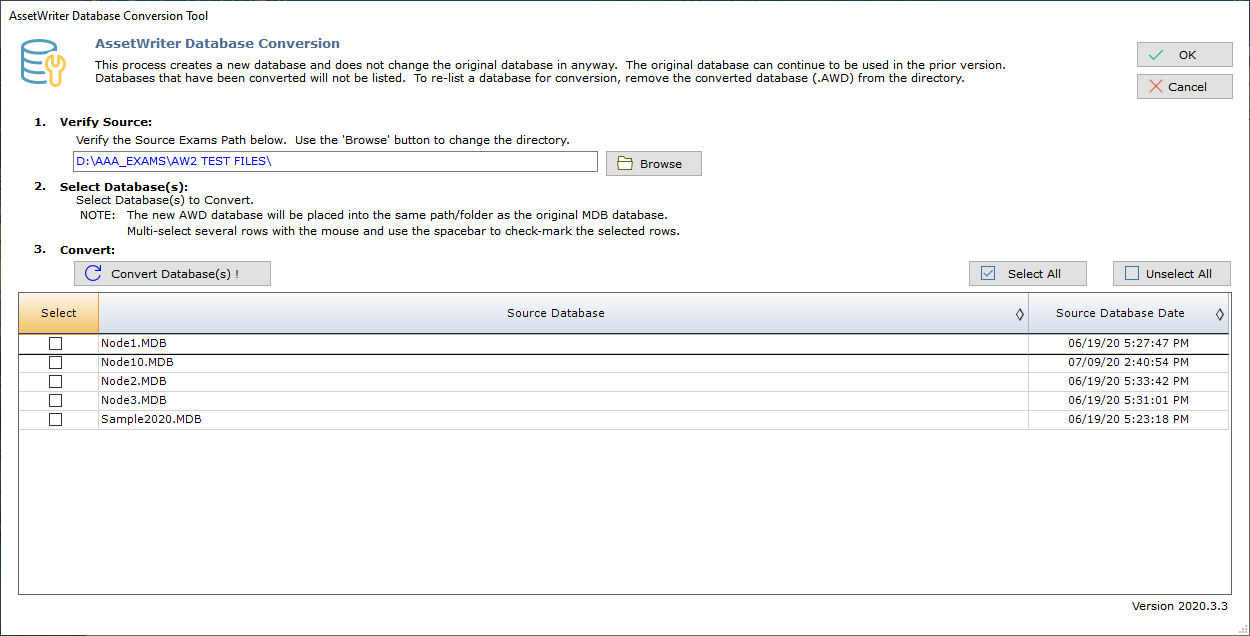
Task: Click the Cancel button
Action: pos(1184,86)
